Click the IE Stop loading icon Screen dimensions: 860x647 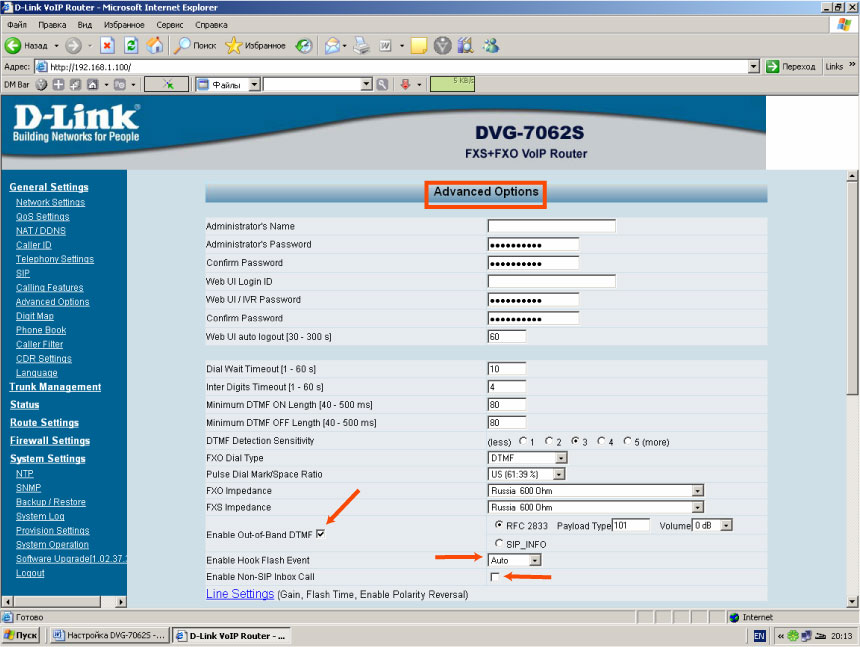point(107,45)
